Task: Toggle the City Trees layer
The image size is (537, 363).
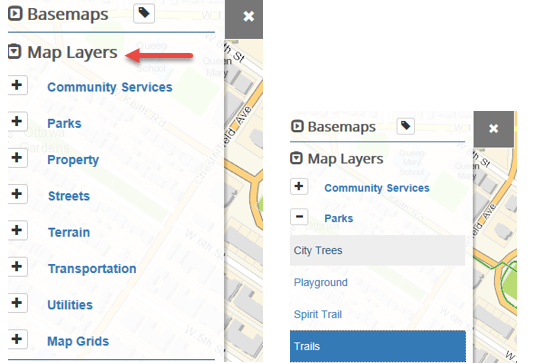Action: (x=377, y=250)
